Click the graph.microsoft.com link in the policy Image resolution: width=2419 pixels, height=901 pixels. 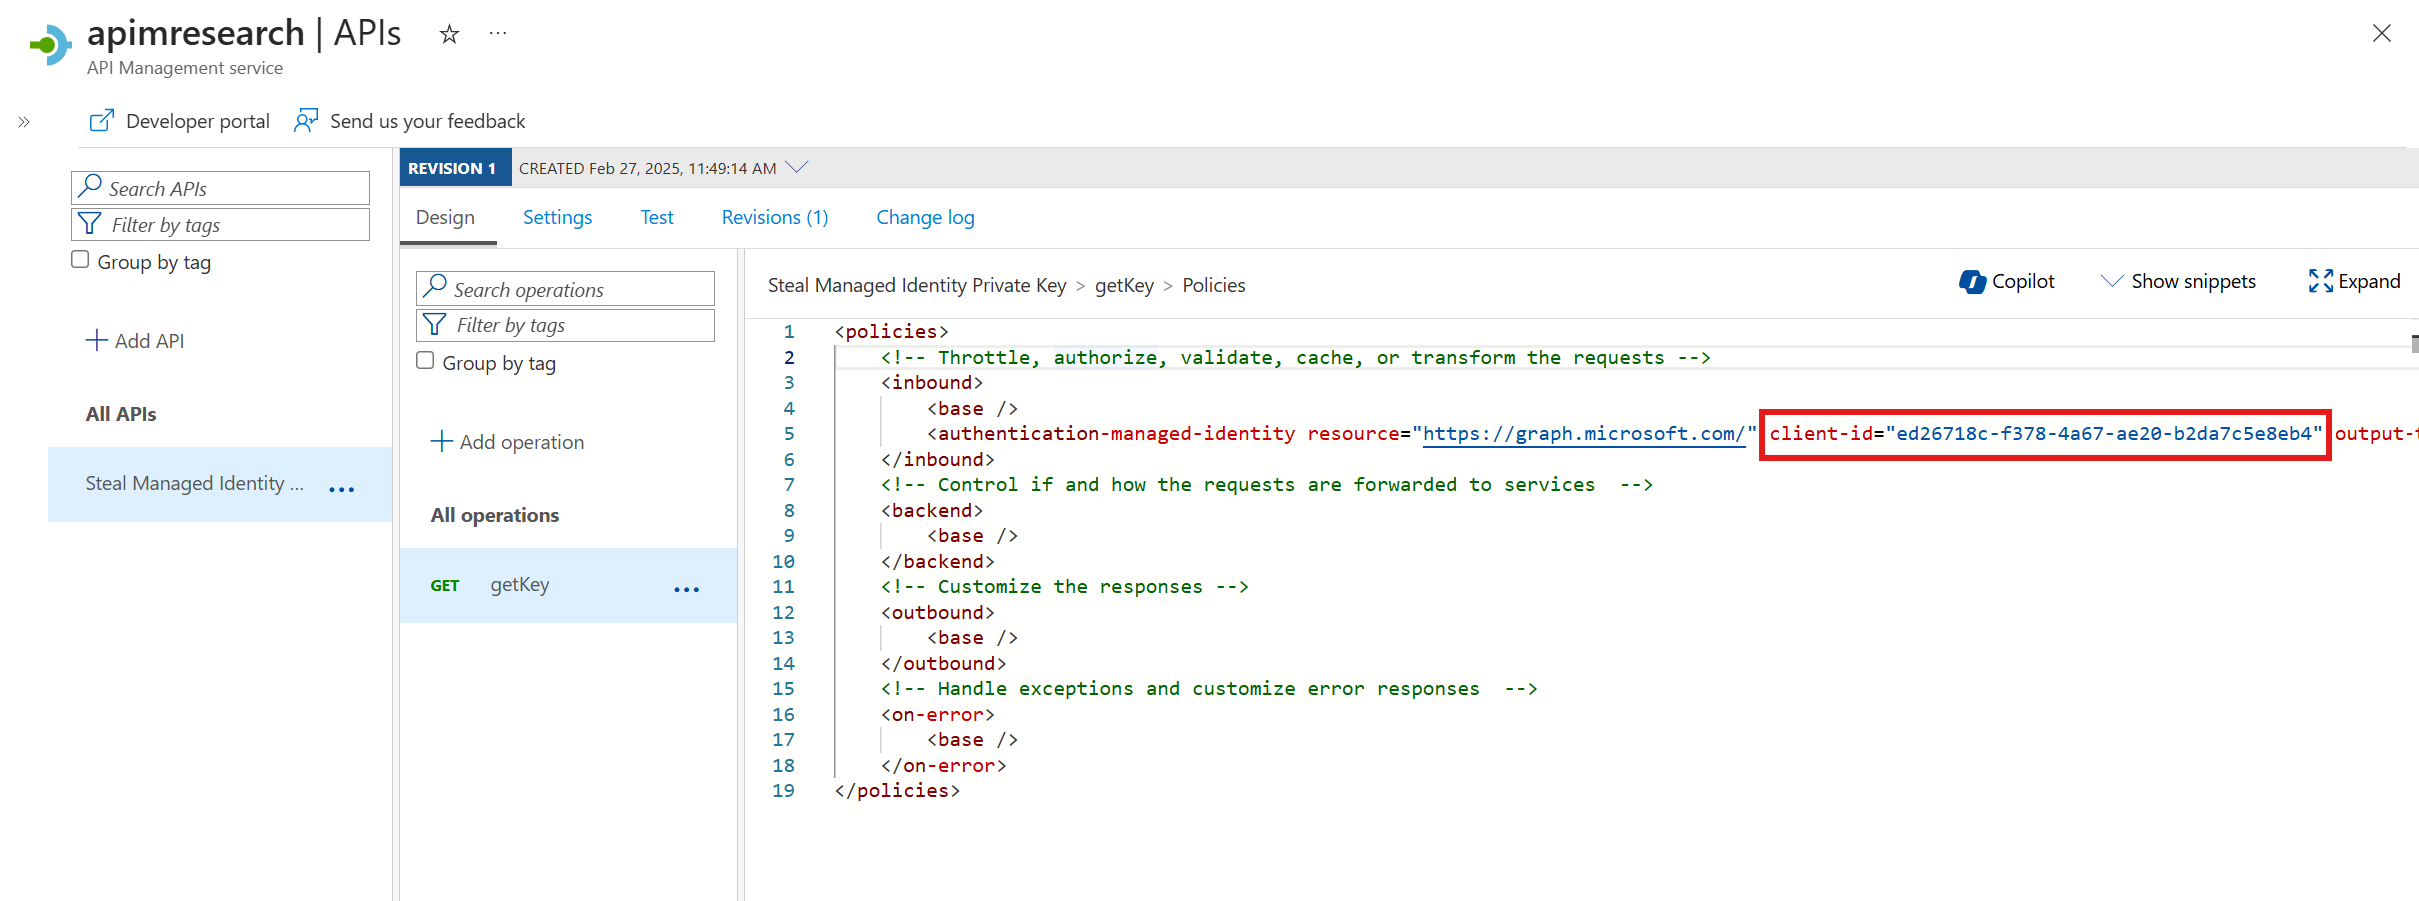[1583, 434]
